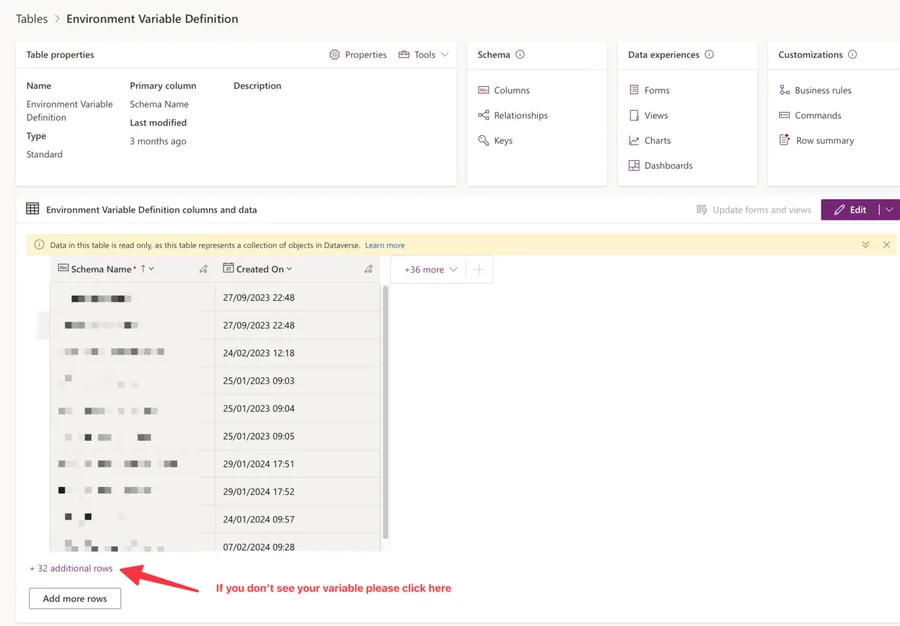Click the + 32 additional rows link

click(x=71, y=568)
